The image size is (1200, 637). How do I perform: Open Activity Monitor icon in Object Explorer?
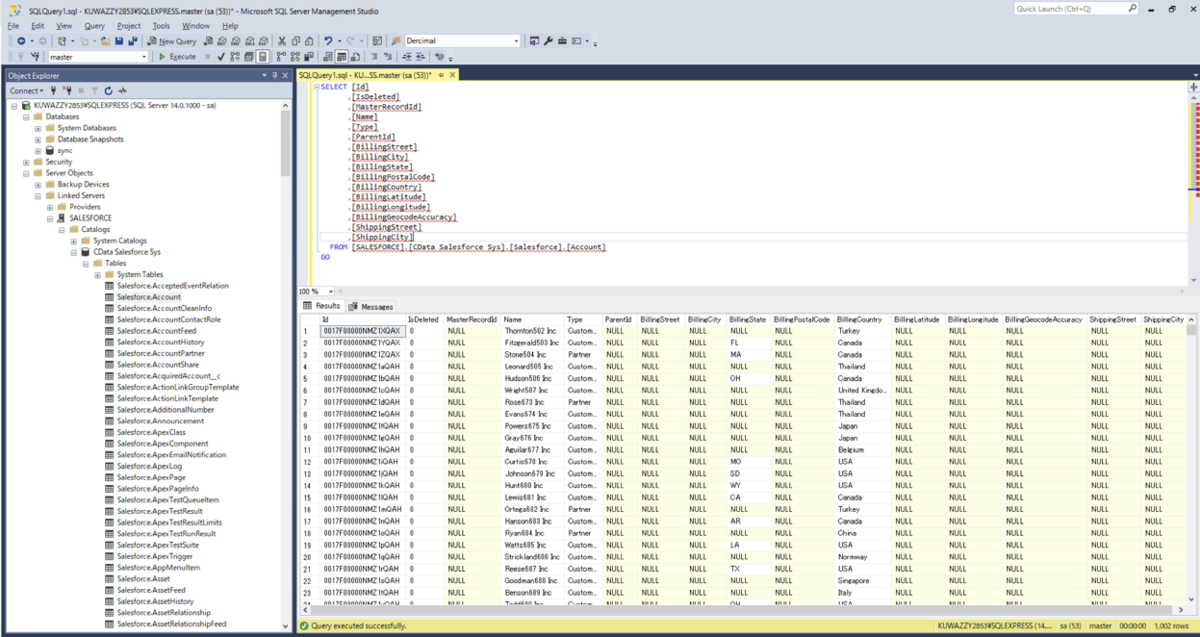[x=121, y=90]
